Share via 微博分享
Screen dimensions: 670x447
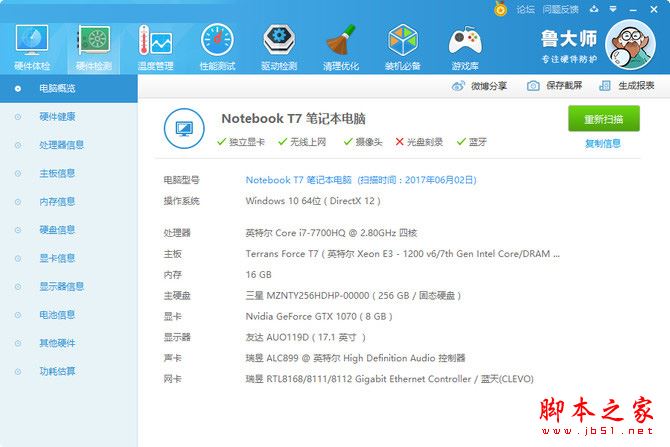tap(479, 86)
